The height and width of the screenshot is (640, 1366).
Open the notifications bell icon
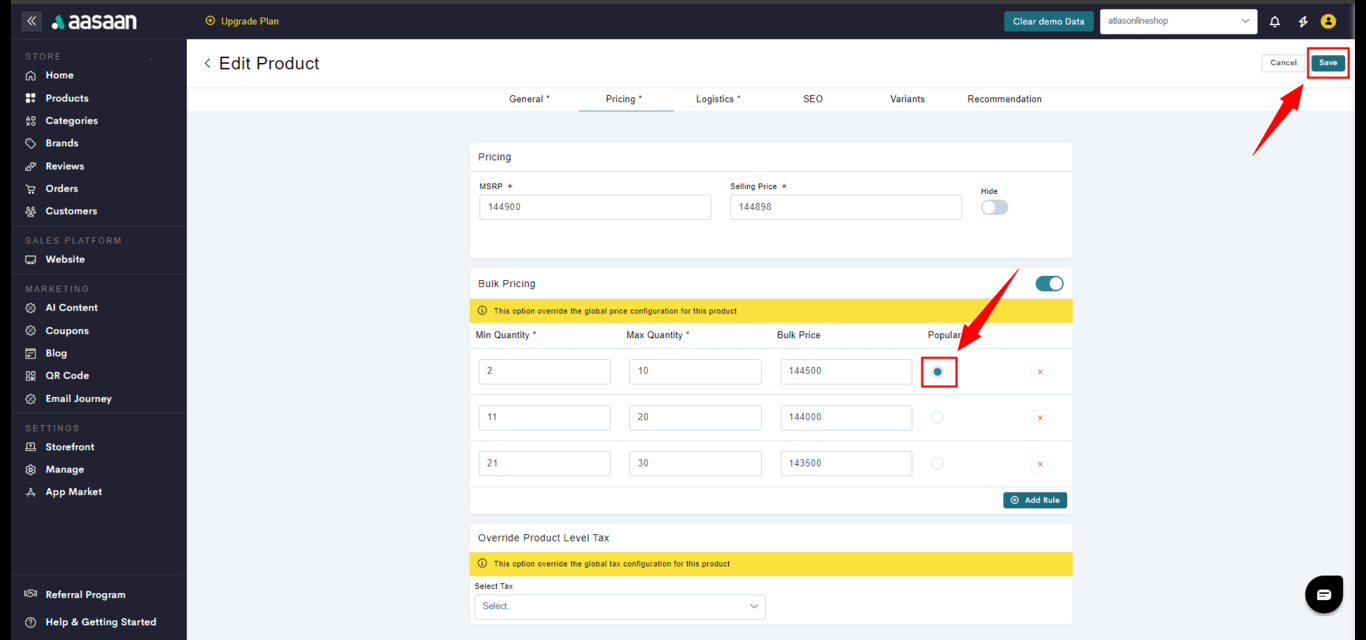click(x=1275, y=21)
